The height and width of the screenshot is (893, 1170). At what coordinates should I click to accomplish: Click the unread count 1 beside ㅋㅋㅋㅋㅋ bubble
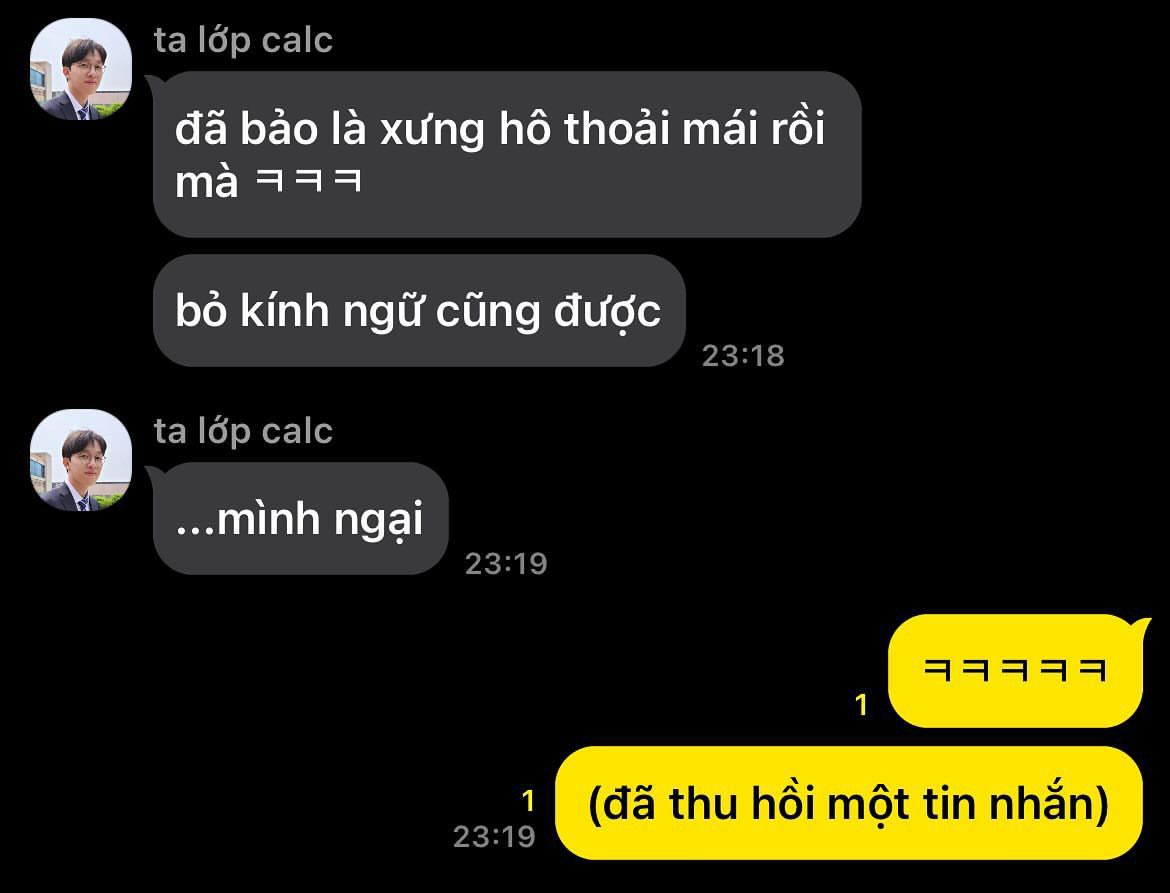click(x=862, y=704)
